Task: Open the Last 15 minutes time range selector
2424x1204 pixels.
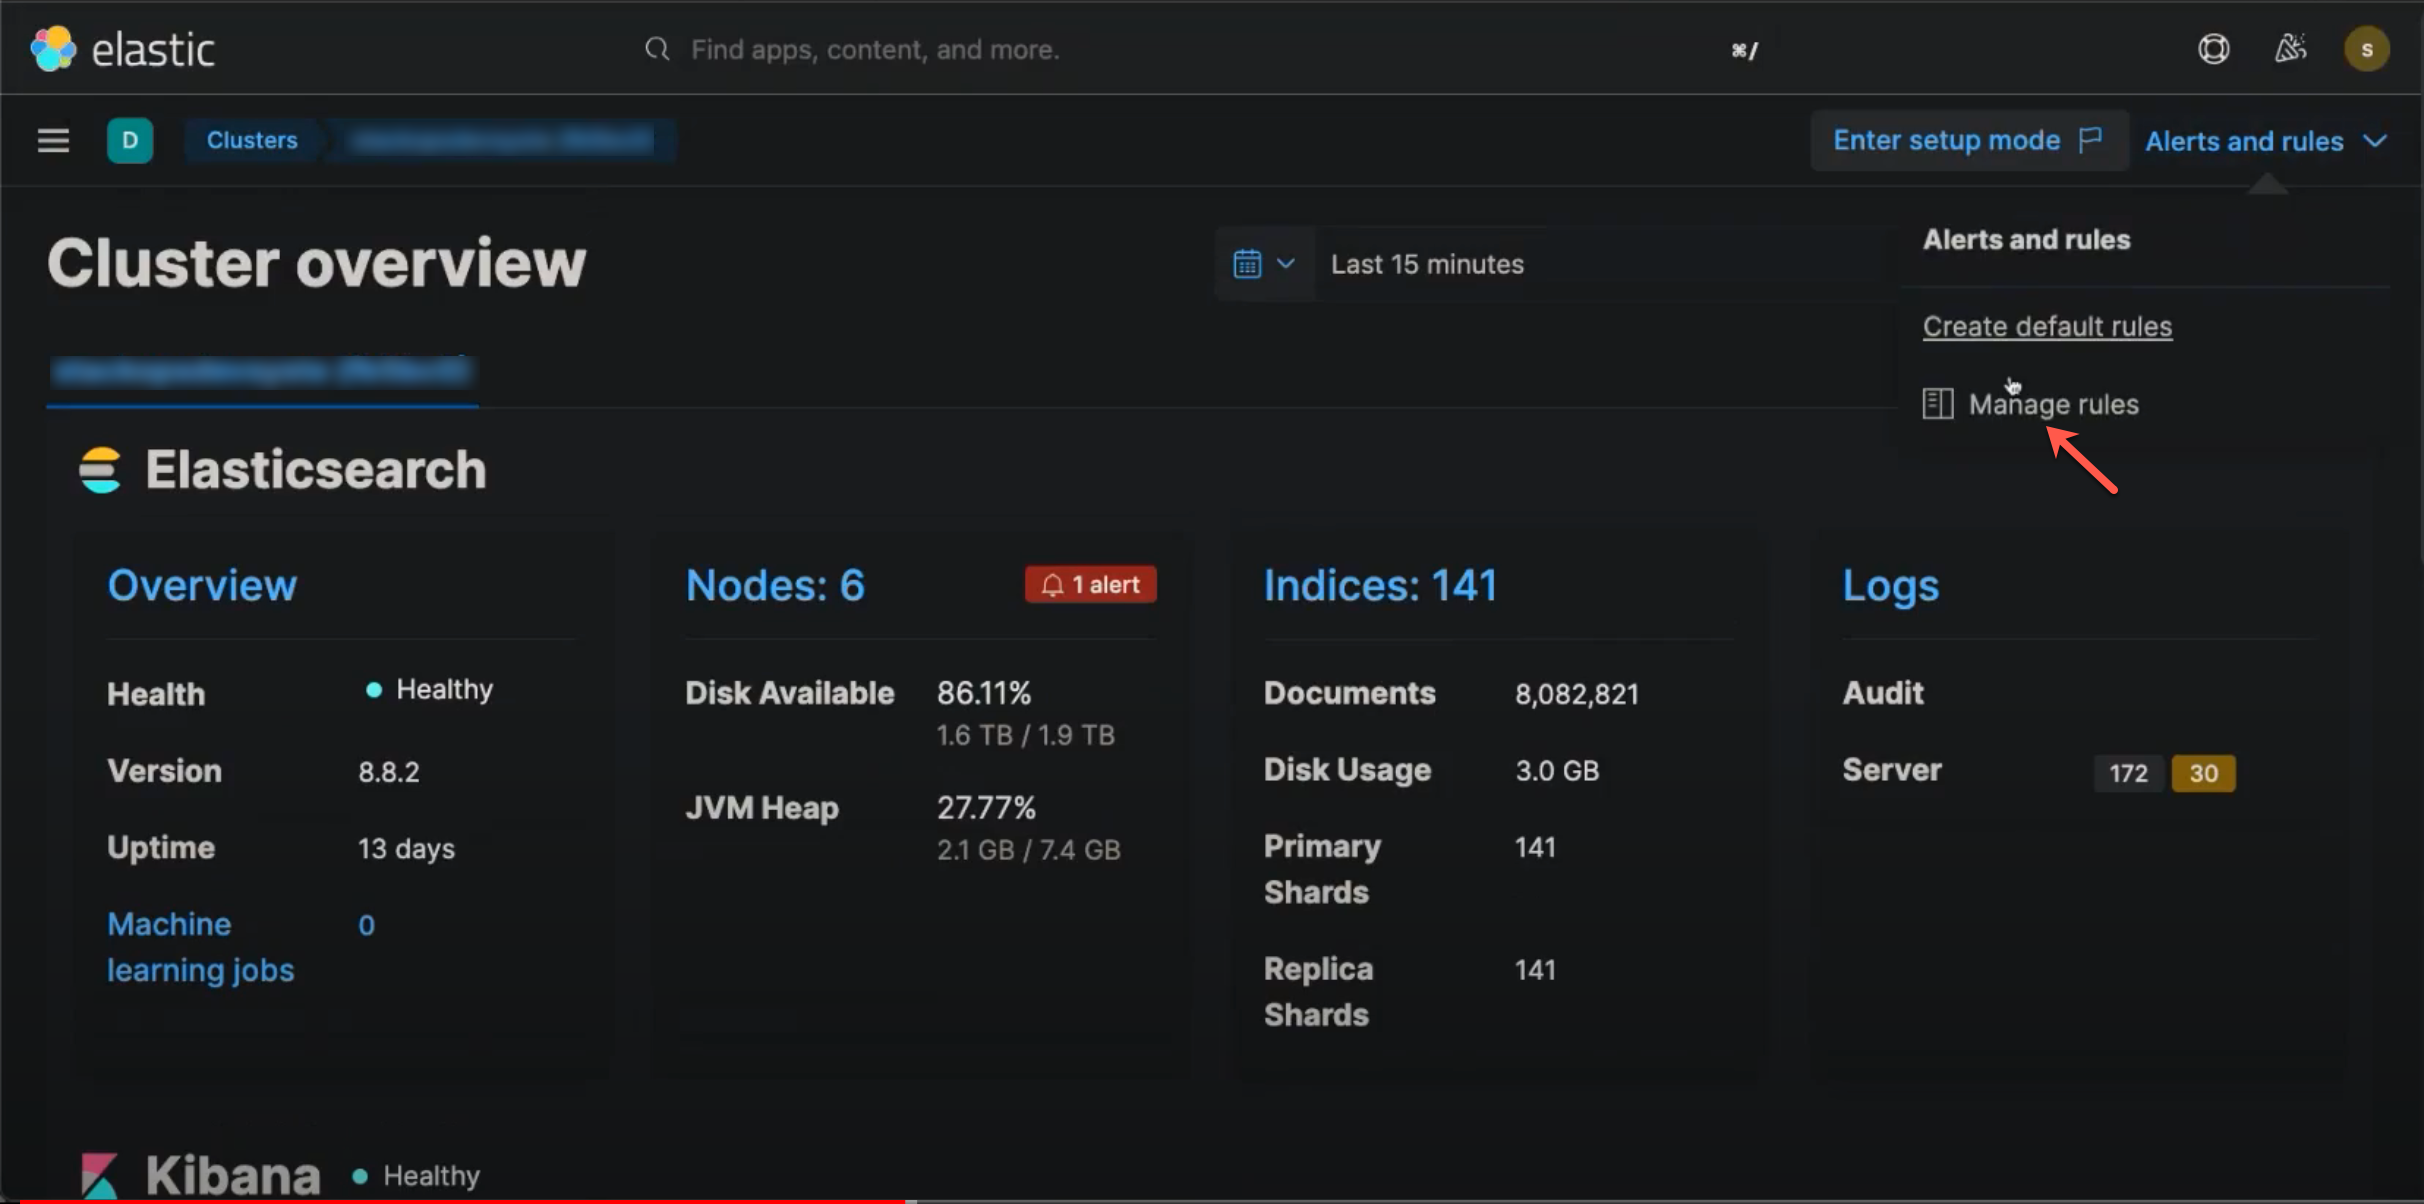Action: coord(1427,263)
